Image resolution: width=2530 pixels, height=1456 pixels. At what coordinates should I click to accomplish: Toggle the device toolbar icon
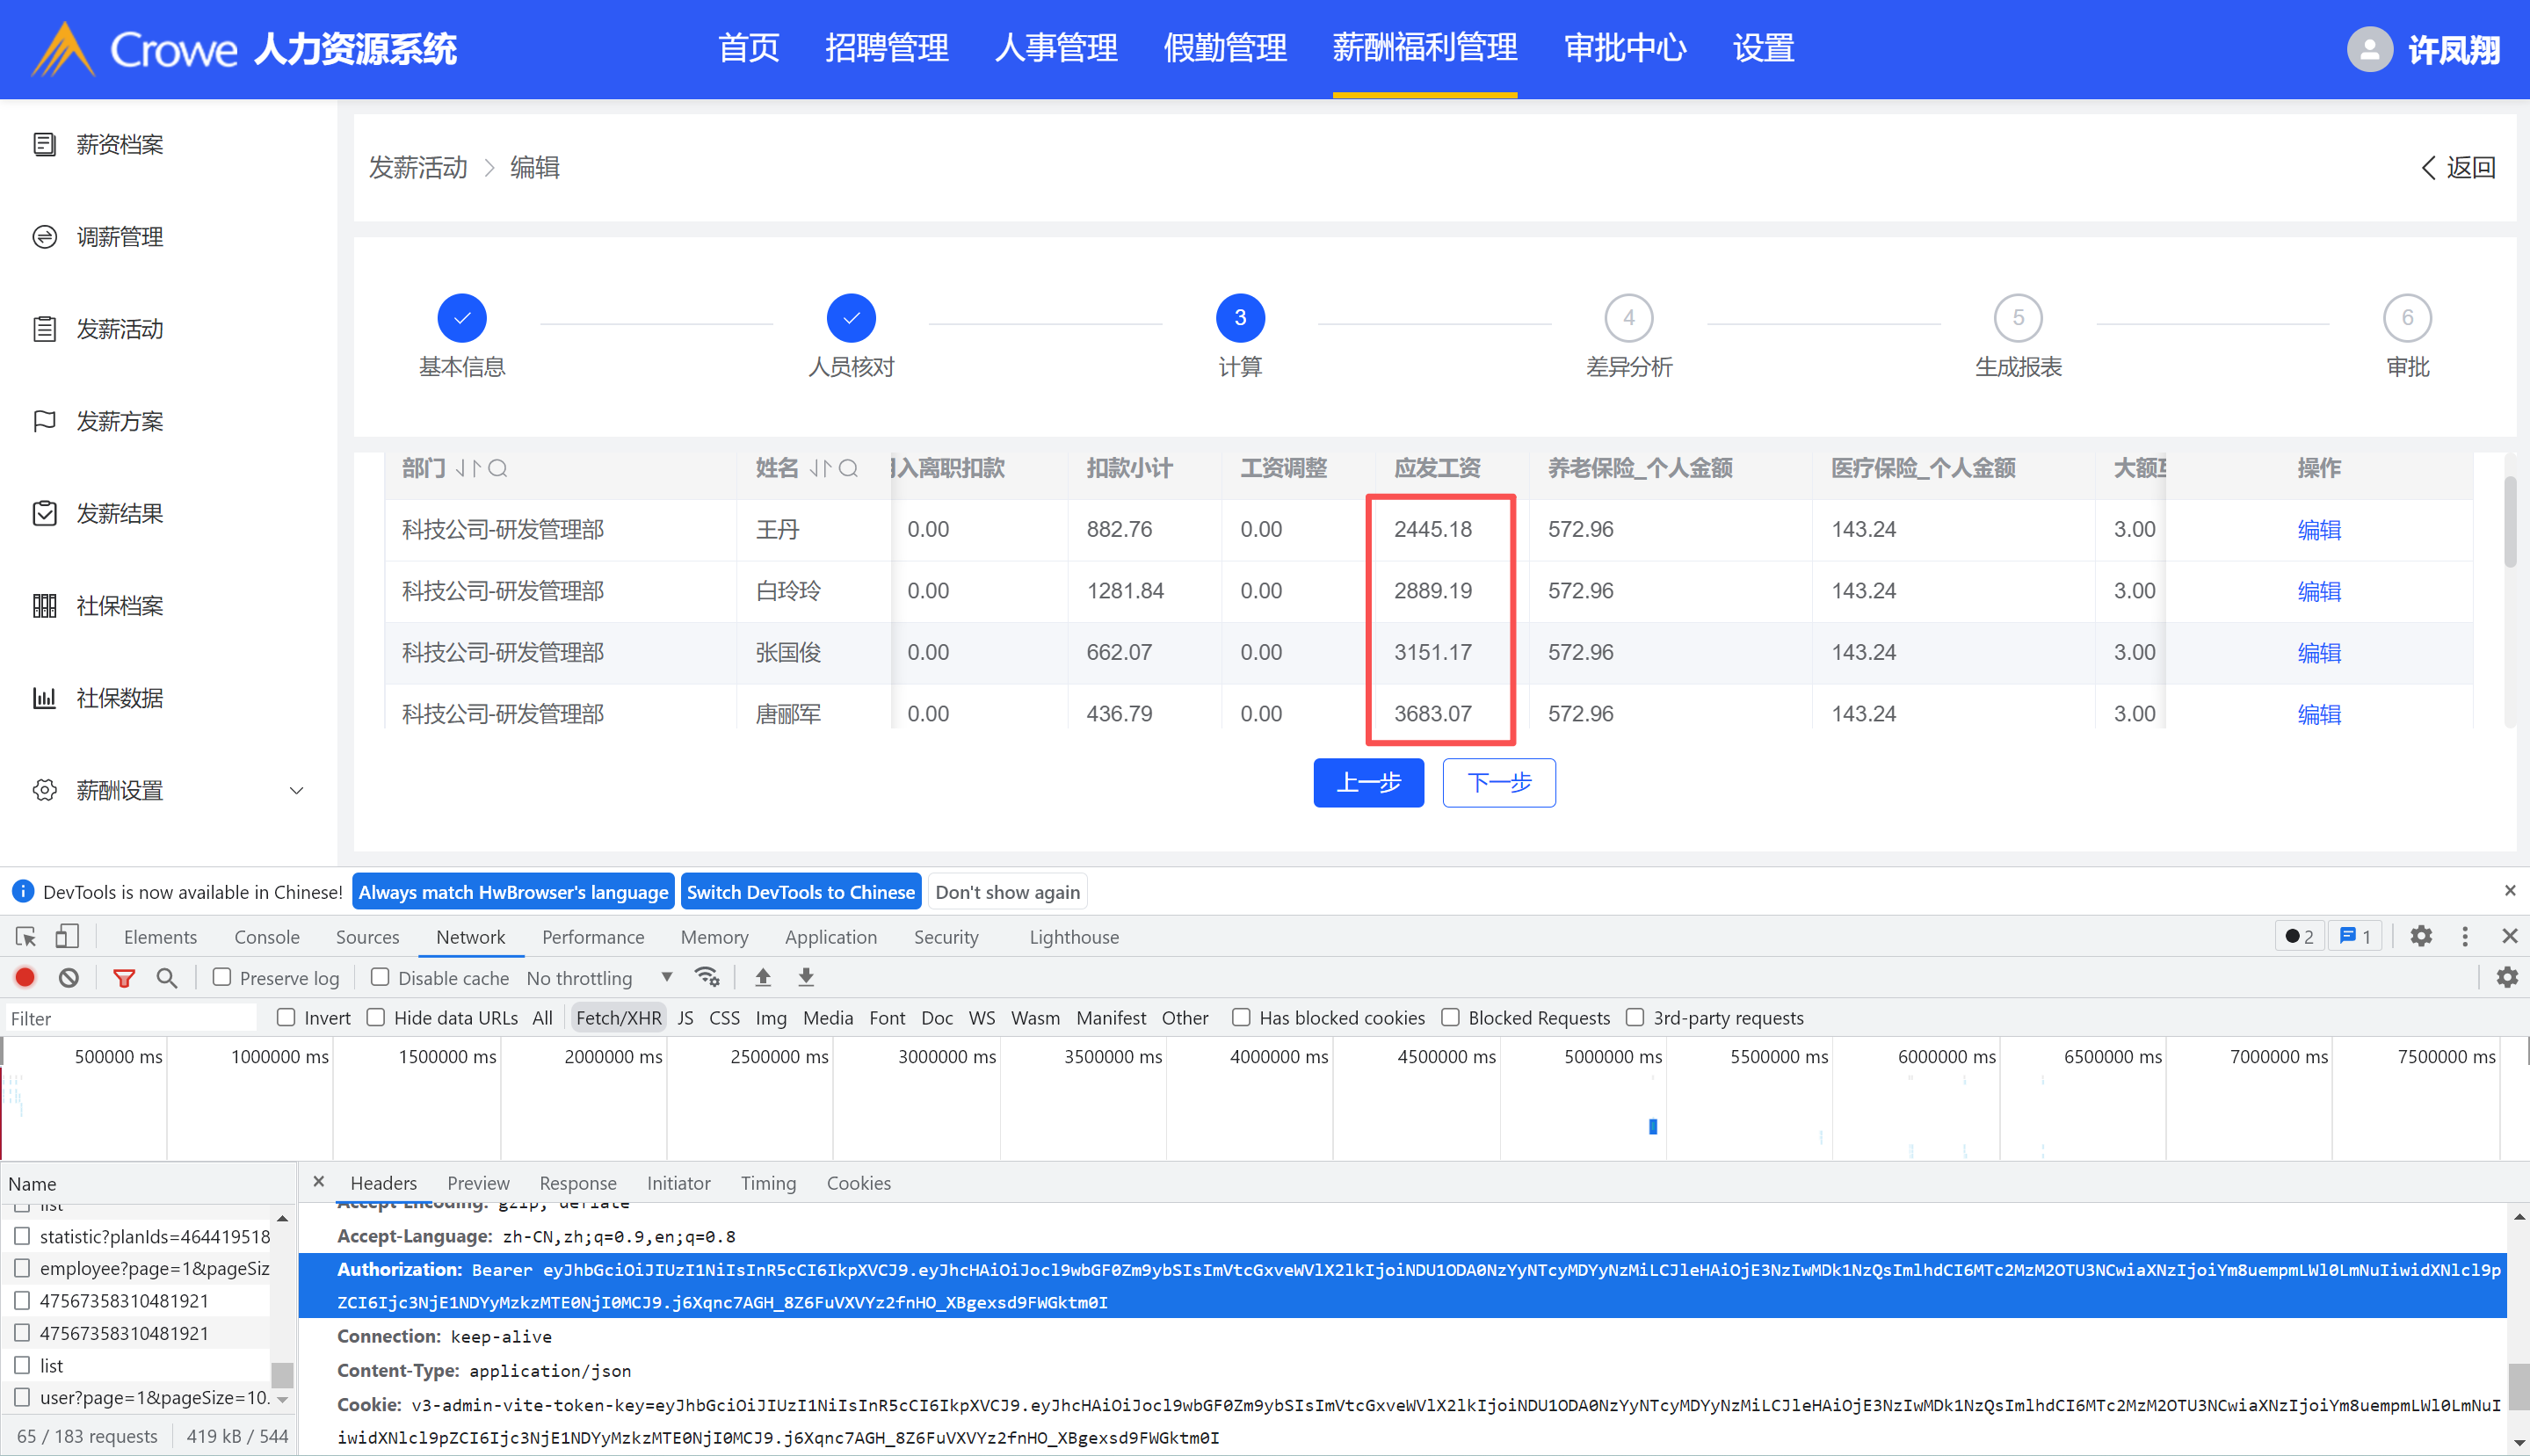(67, 937)
